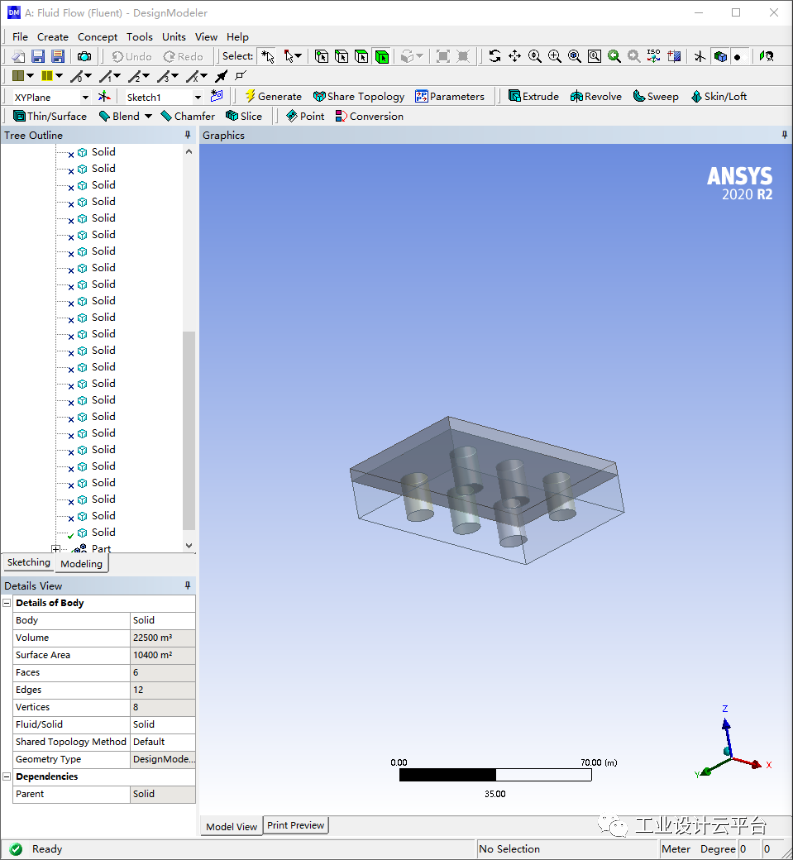Toggle the small square ruler icon in second toolbar

click(240, 76)
